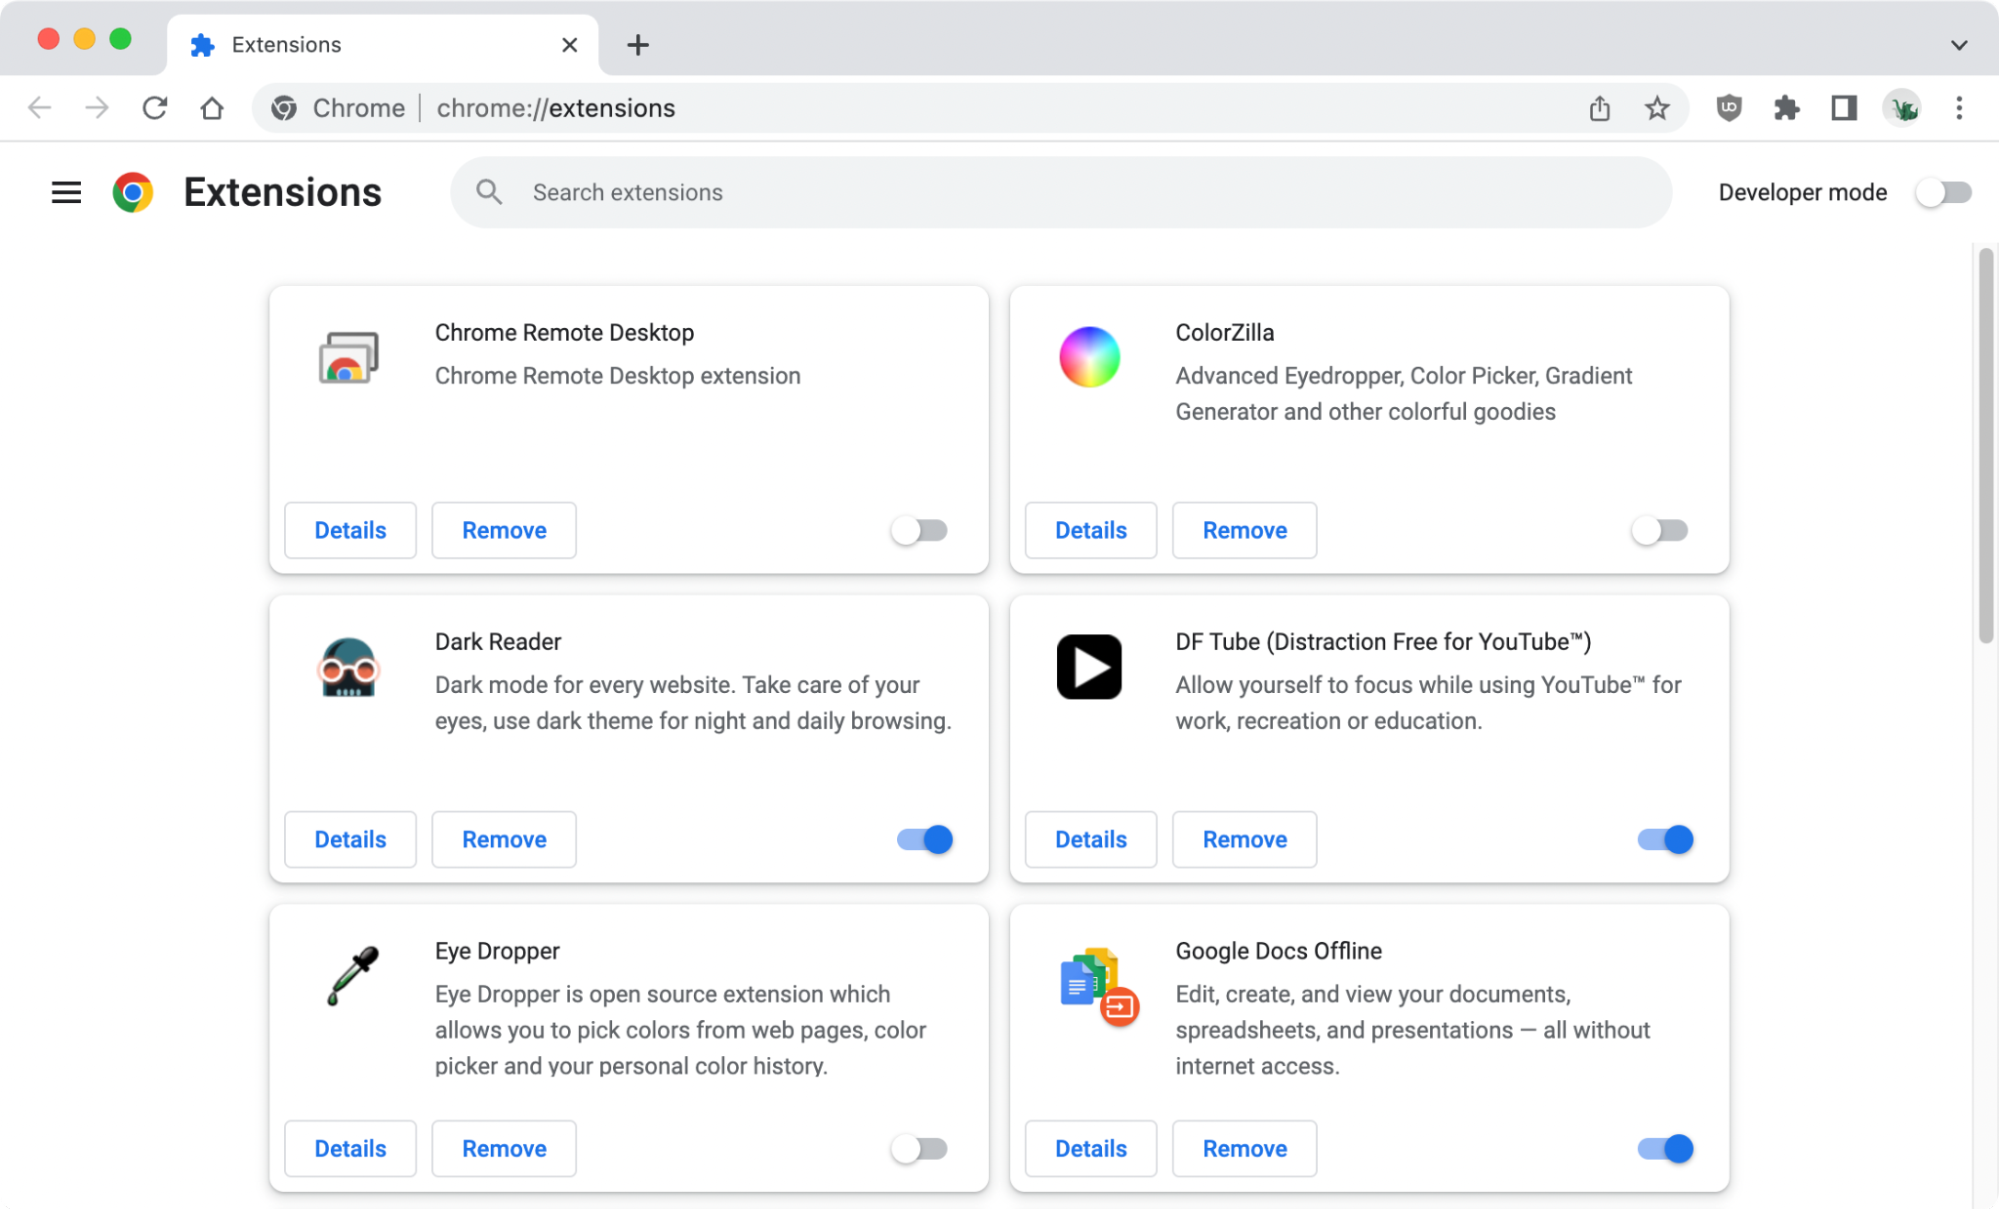Screen dimensions: 1999x1210
Task: Click the DF Tube play icon
Action: pos(1089,667)
